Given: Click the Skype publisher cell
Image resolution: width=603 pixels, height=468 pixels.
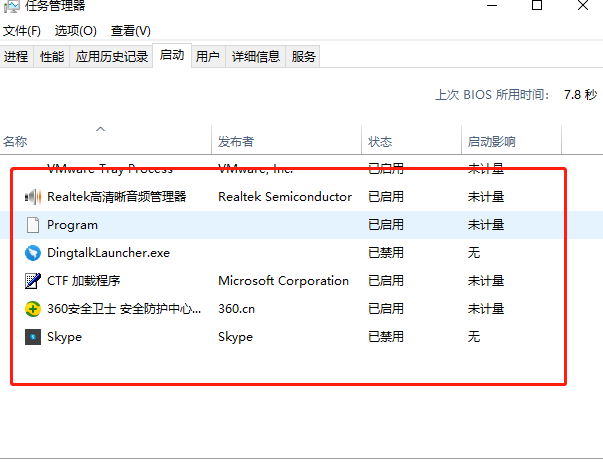Looking at the screenshot, I should [235, 337].
